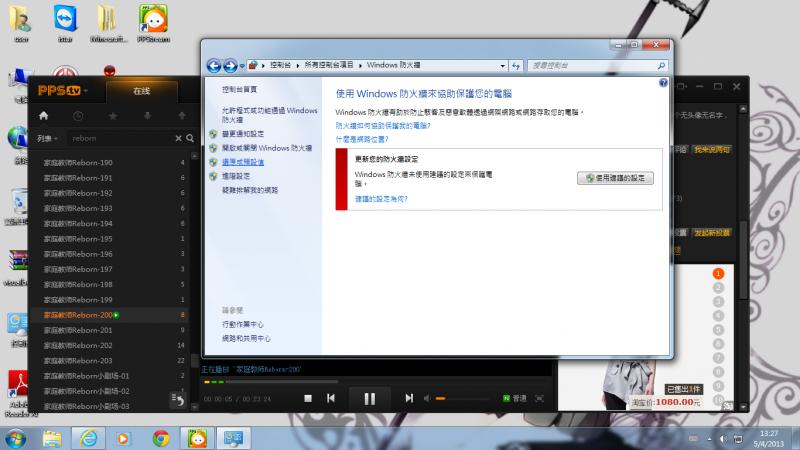Switch to the 在线 tab in PPS
This screenshot has height=450, width=800.
click(x=141, y=91)
